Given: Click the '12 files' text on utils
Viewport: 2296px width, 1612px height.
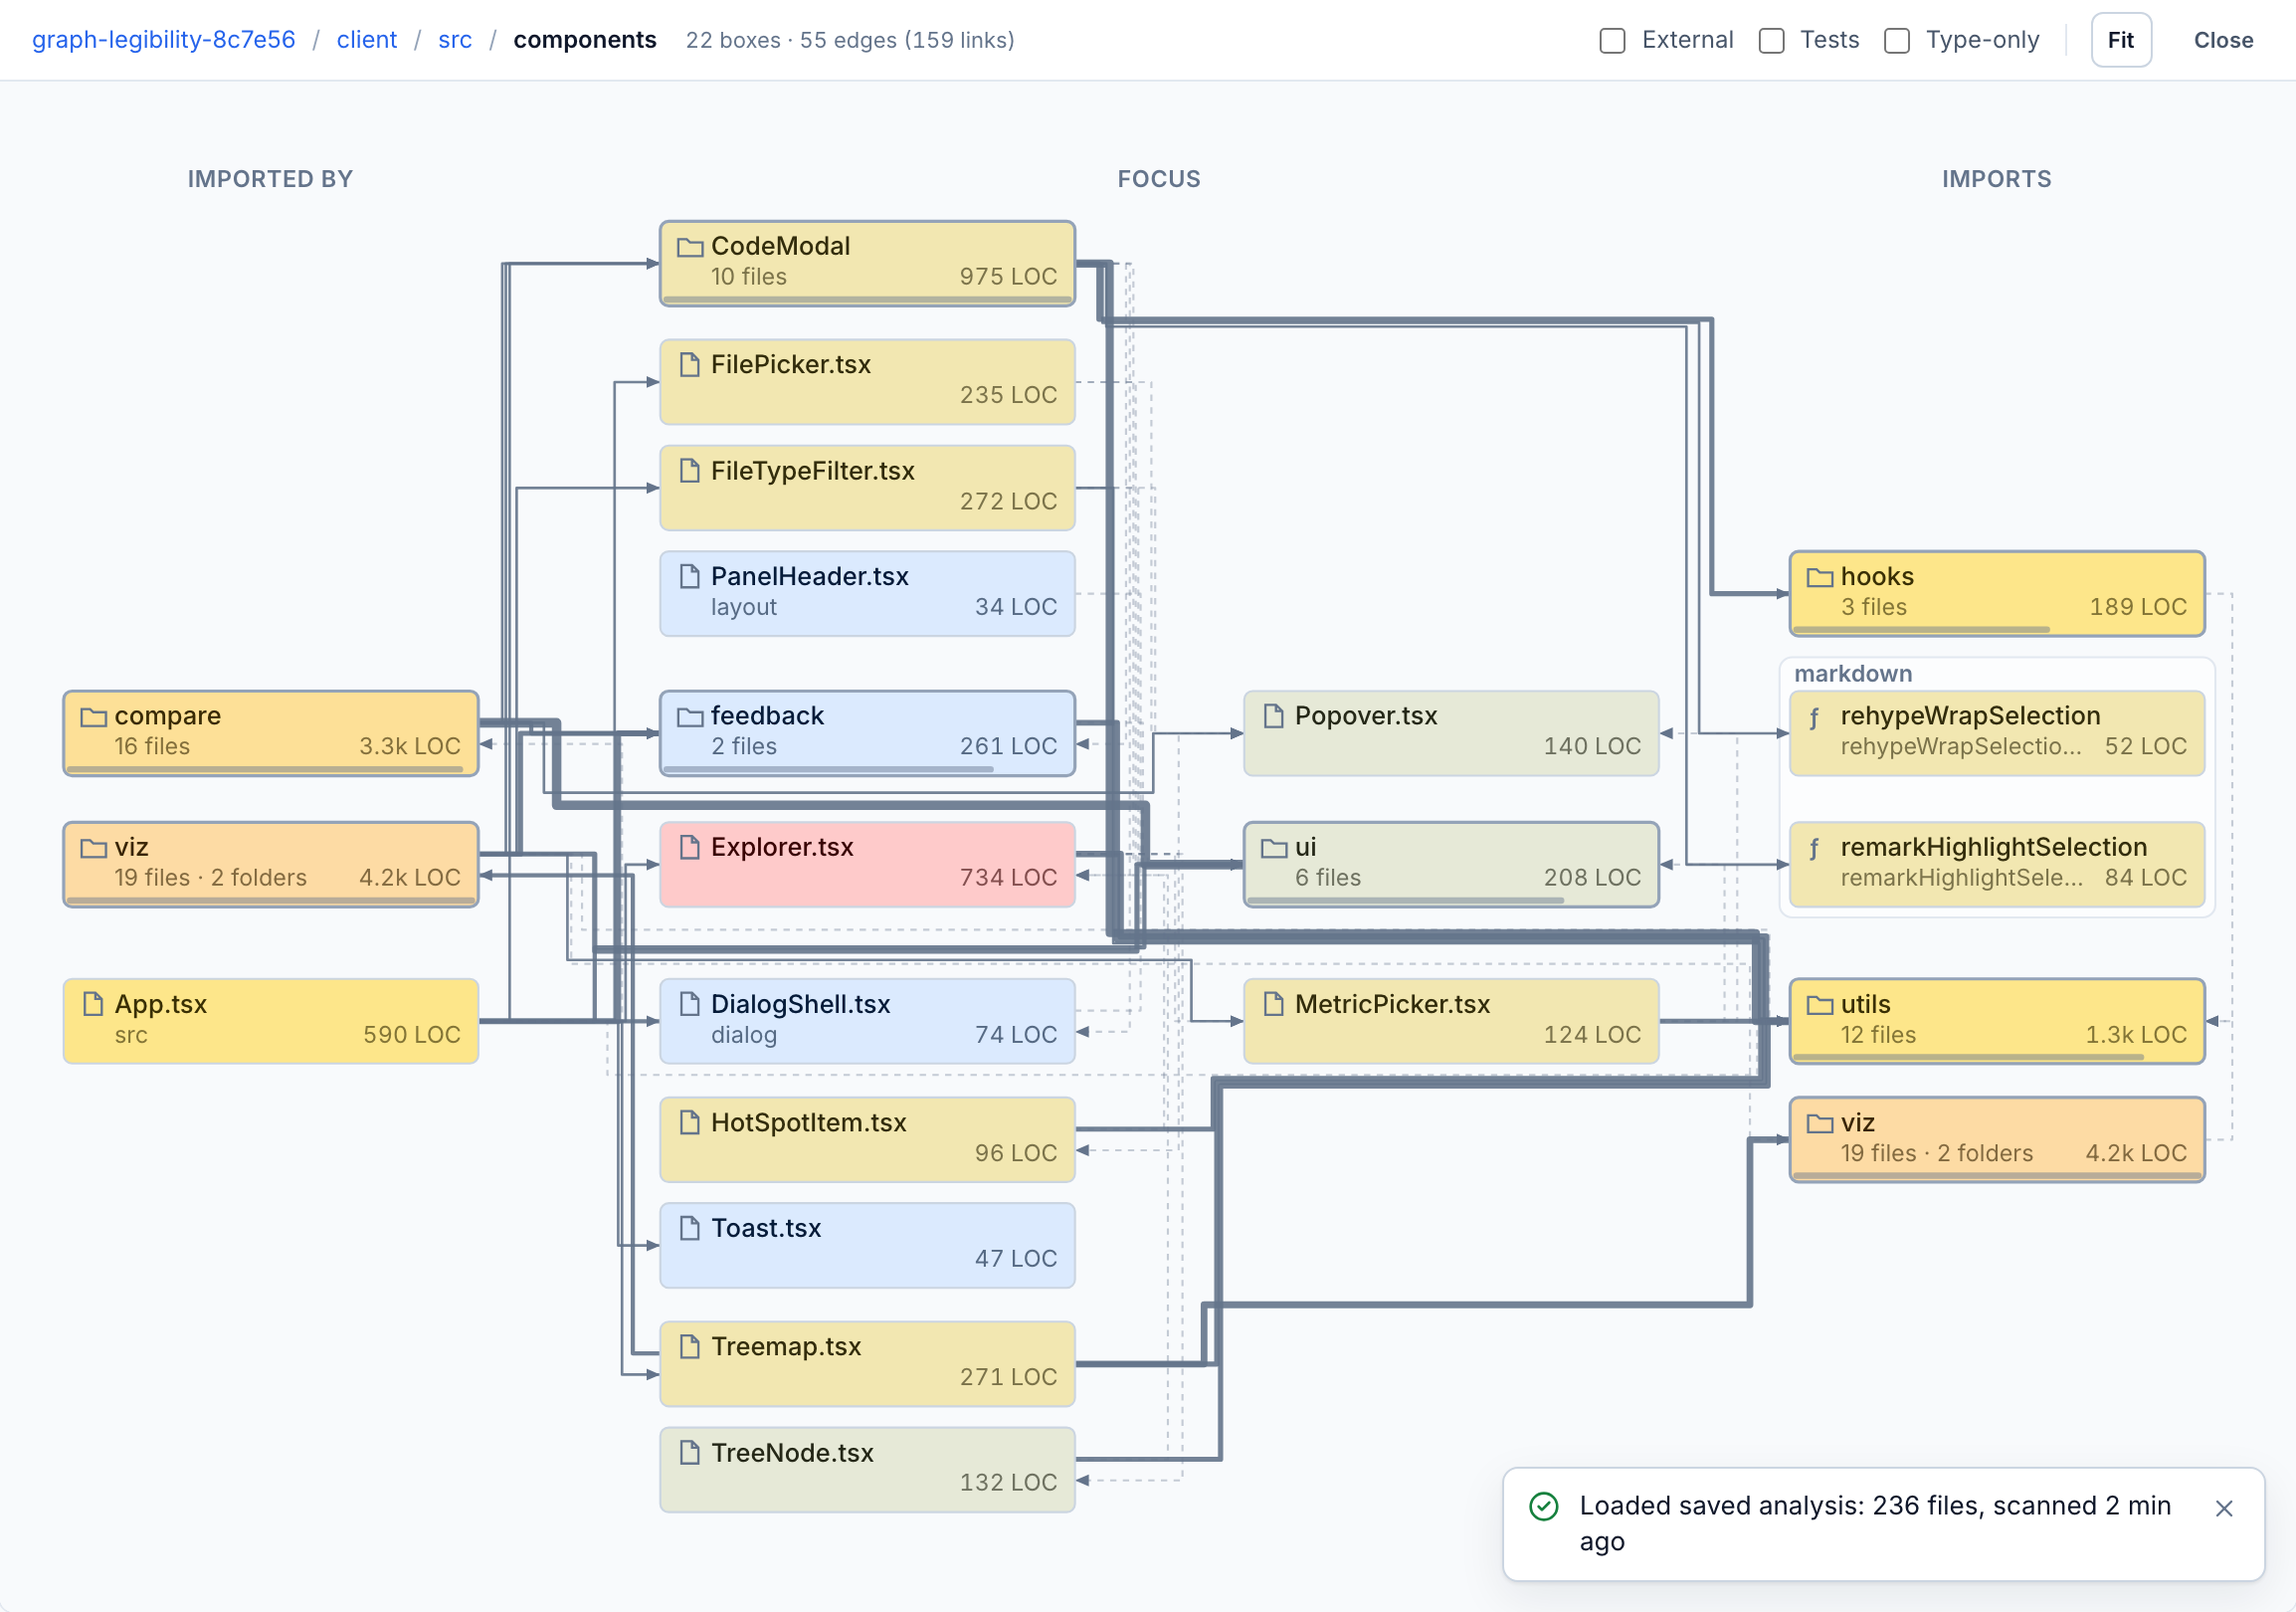Looking at the screenshot, I should click(1878, 1035).
